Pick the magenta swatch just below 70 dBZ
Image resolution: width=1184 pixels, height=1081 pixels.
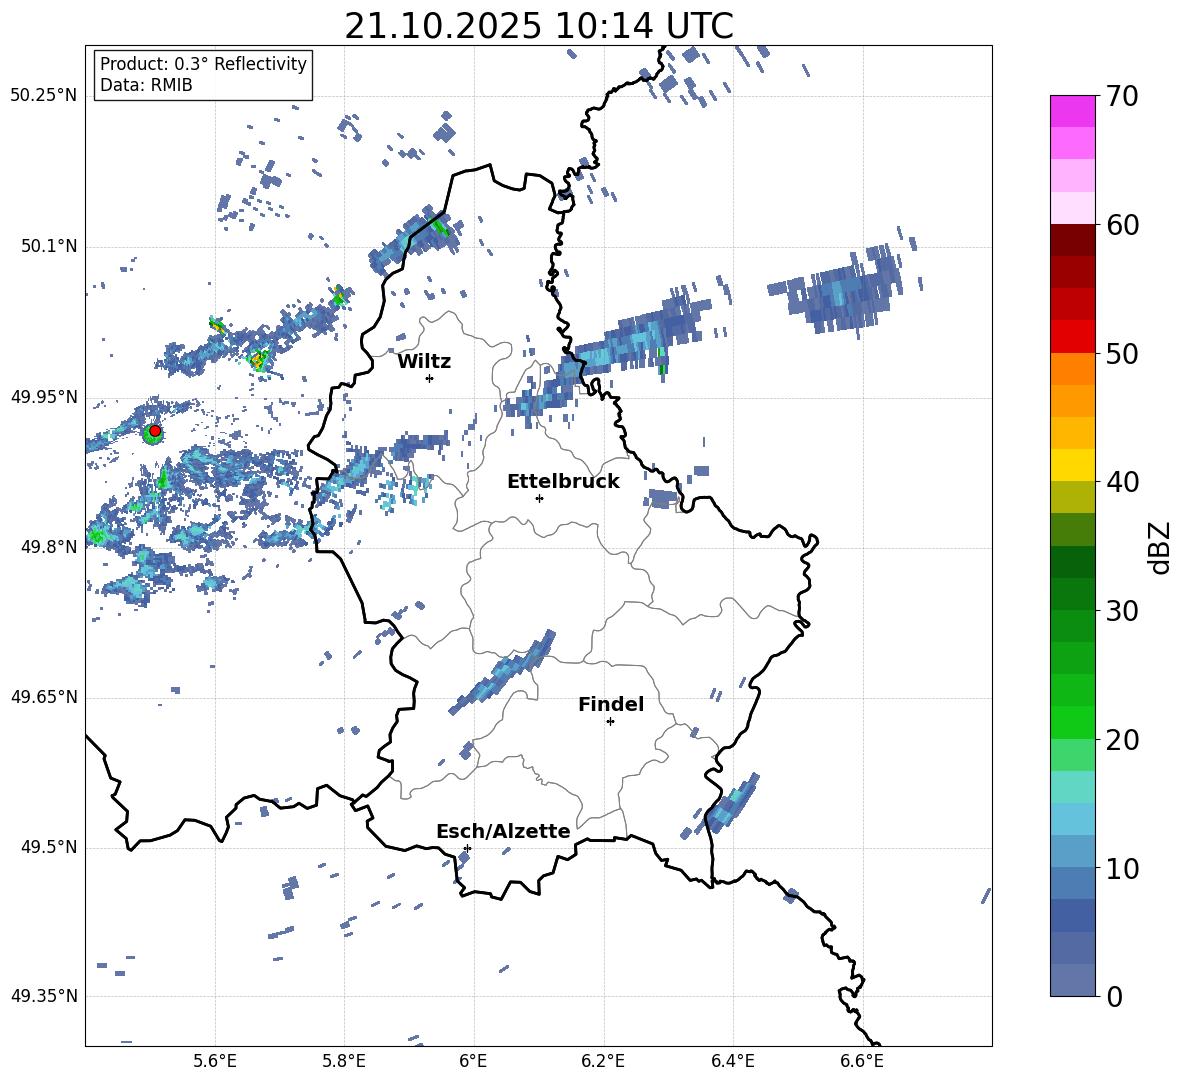1072,112
